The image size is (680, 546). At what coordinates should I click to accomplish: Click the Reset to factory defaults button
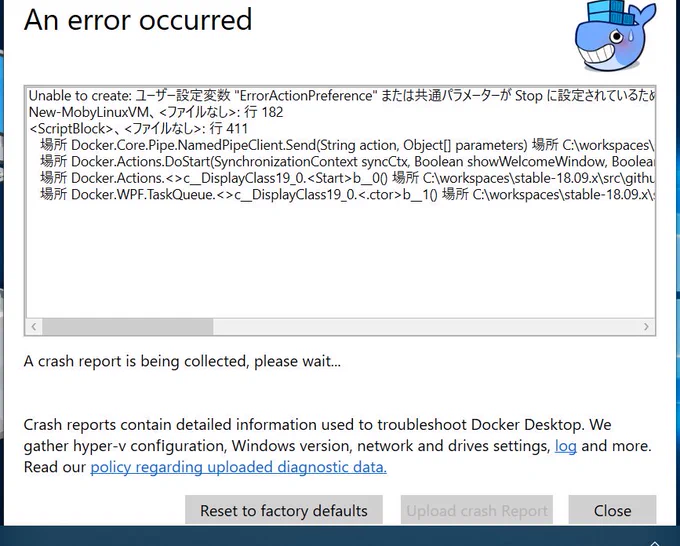(284, 510)
